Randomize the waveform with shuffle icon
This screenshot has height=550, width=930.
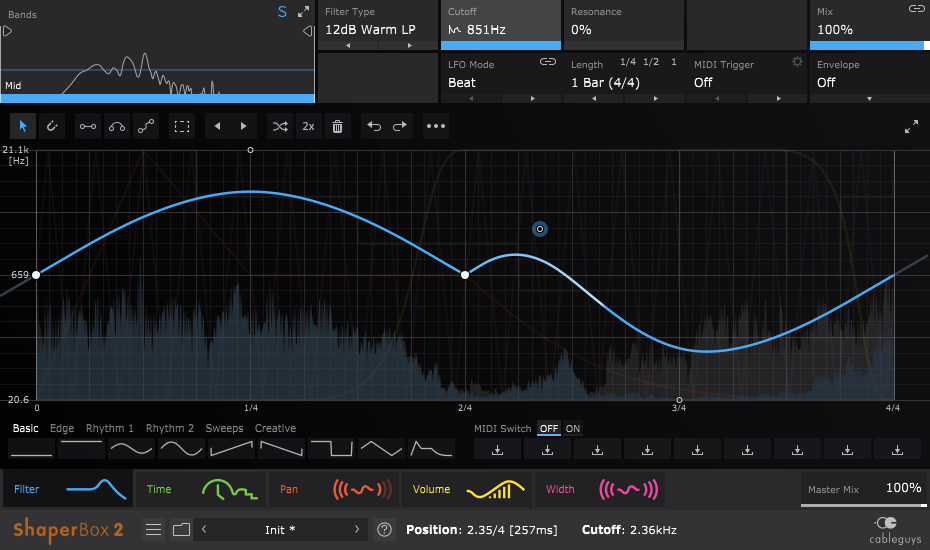(279, 127)
